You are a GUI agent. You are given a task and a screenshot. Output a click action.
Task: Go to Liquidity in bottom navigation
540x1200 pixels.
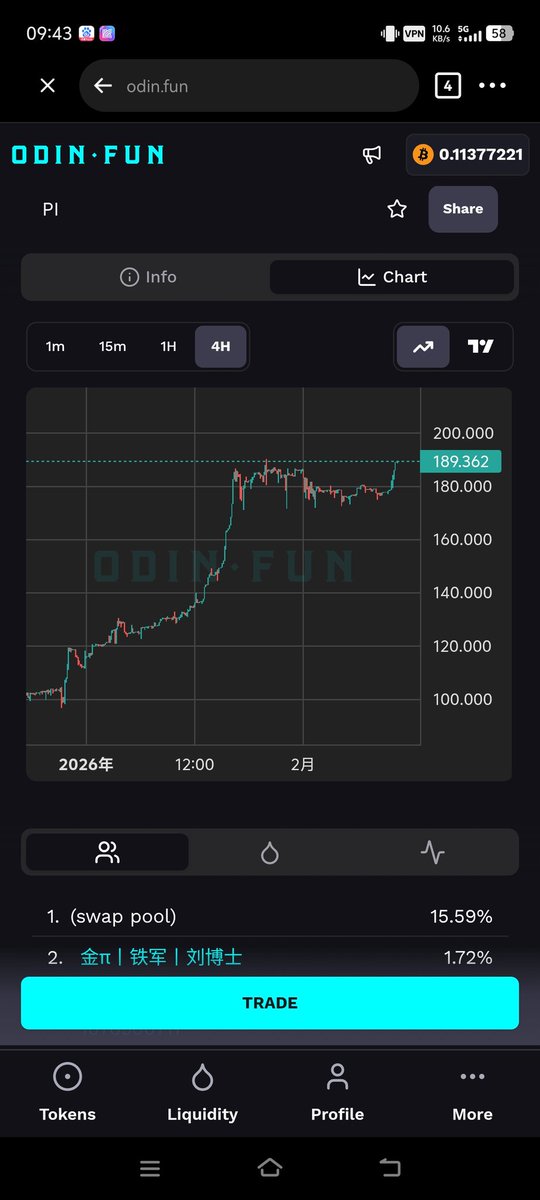202,1092
